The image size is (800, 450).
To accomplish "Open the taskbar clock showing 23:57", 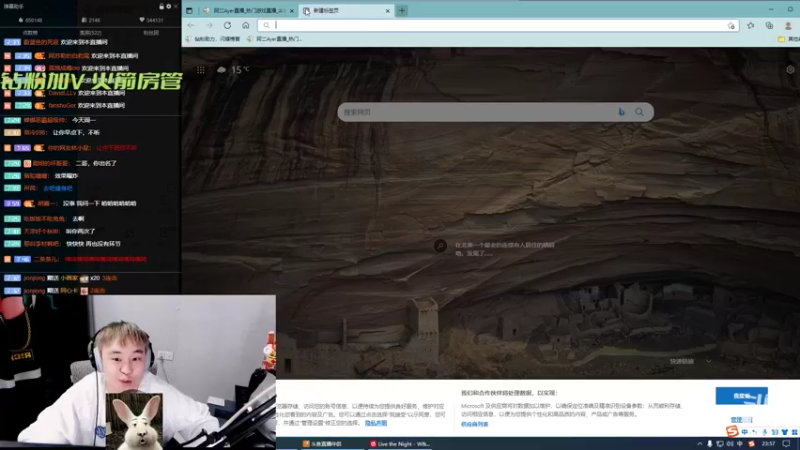I will click(x=769, y=444).
